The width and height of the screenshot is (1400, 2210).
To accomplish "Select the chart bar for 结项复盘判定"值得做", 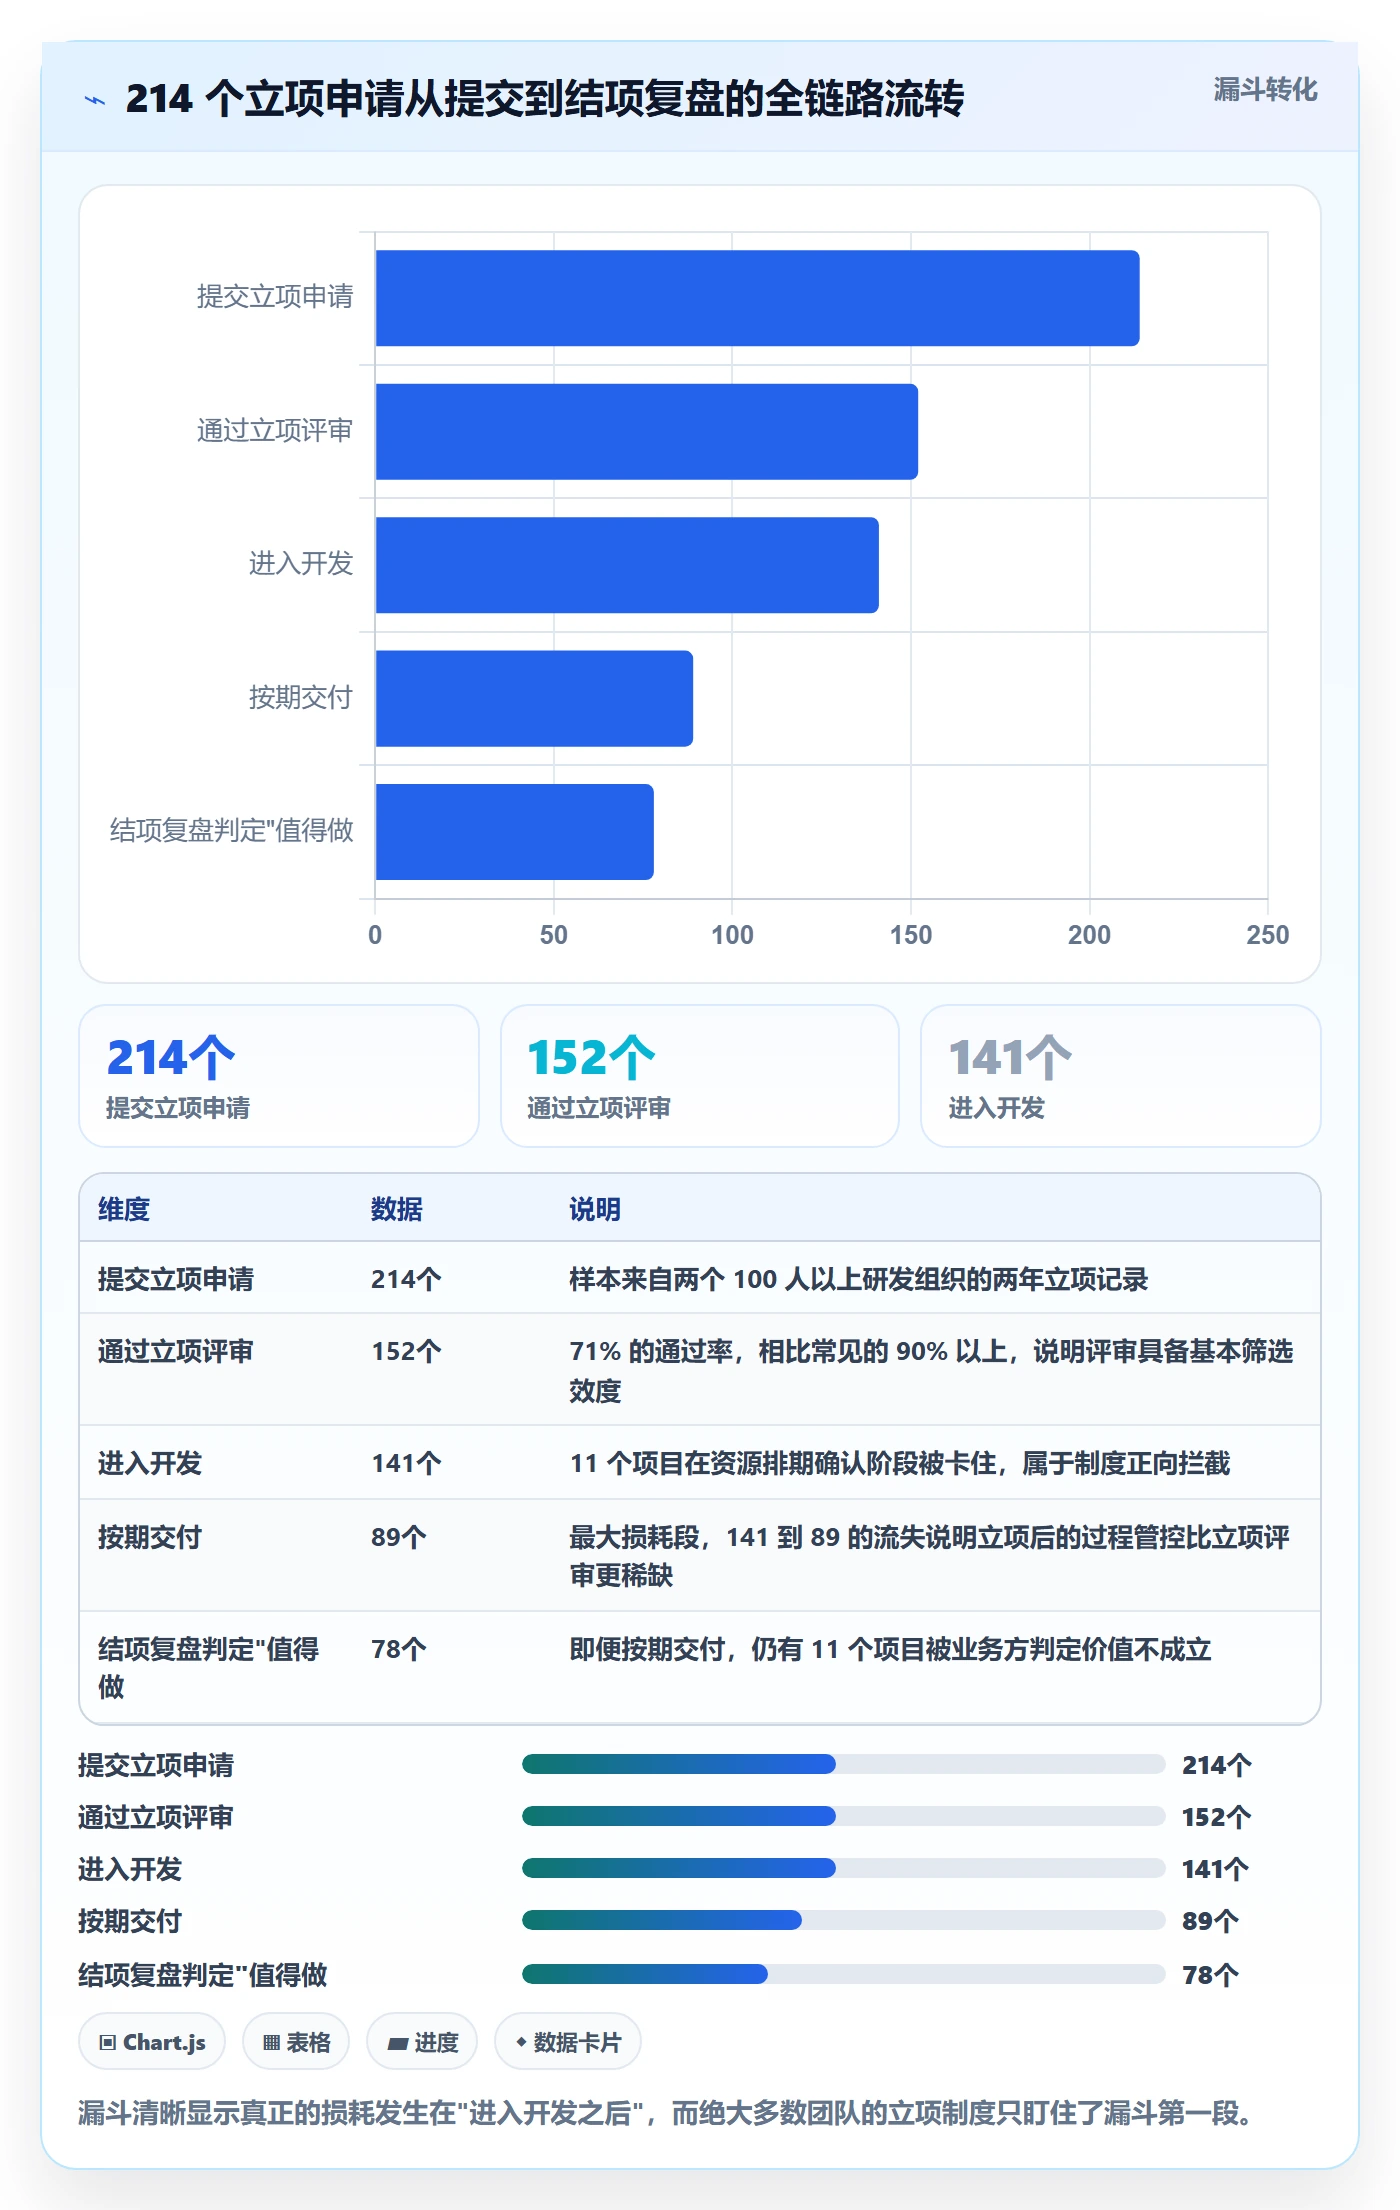I will click(x=514, y=832).
